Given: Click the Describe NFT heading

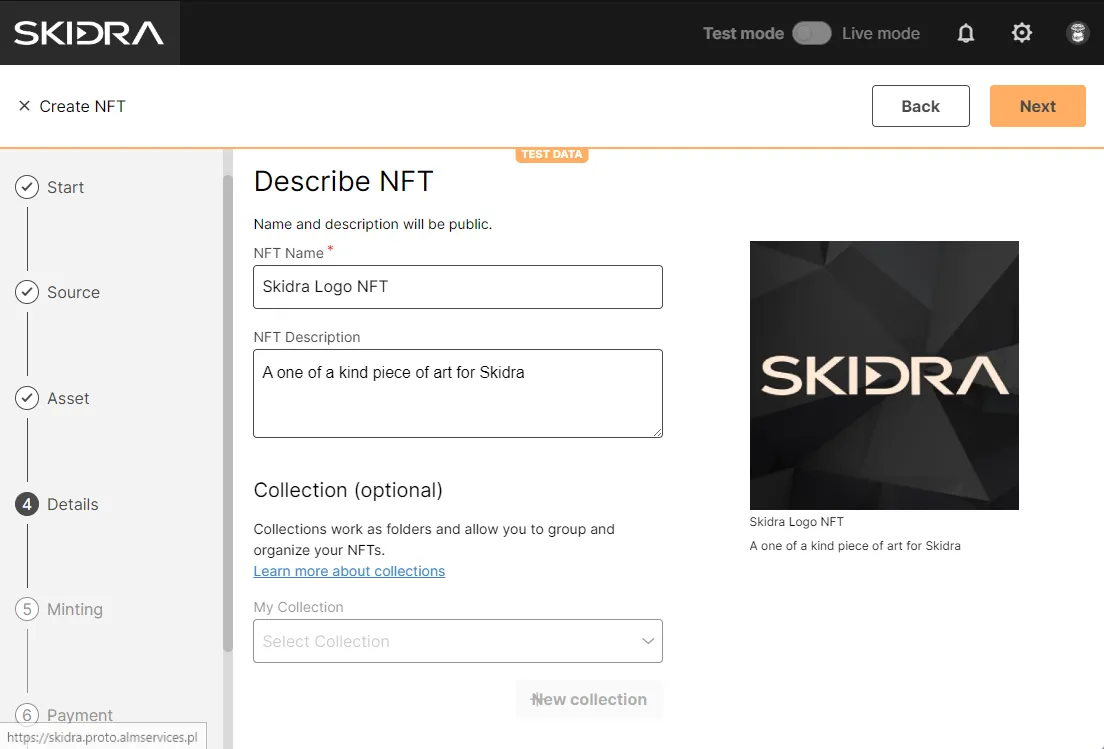Looking at the screenshot, I should [x=344, y=182].
